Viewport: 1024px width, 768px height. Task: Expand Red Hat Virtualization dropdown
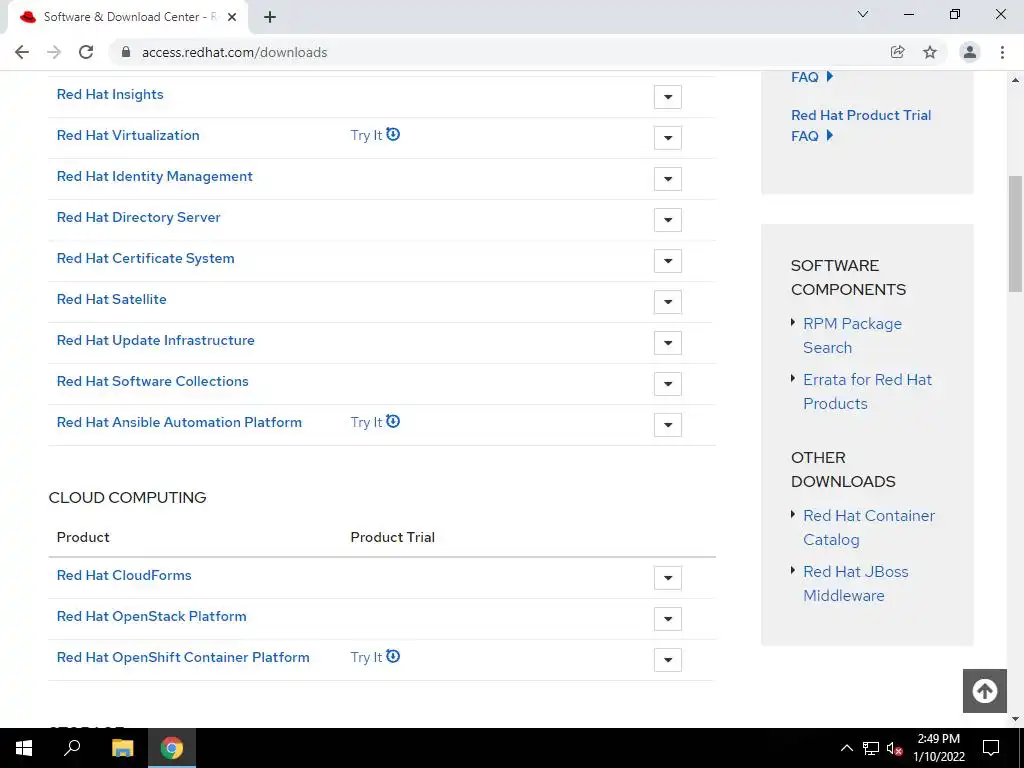coord(667,138)
